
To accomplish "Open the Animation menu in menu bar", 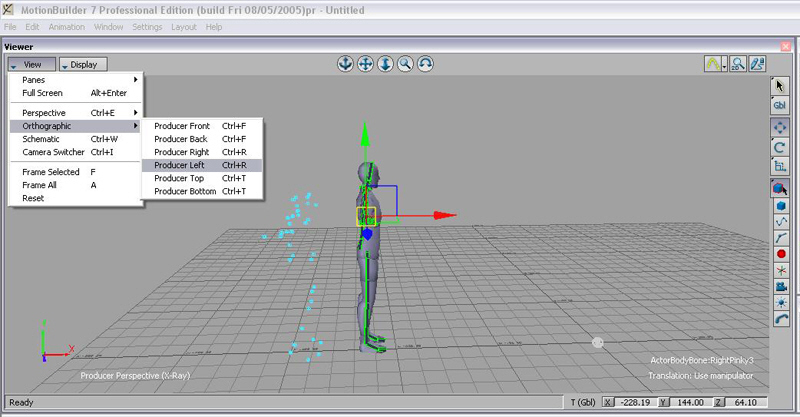I will coord(66,26).
